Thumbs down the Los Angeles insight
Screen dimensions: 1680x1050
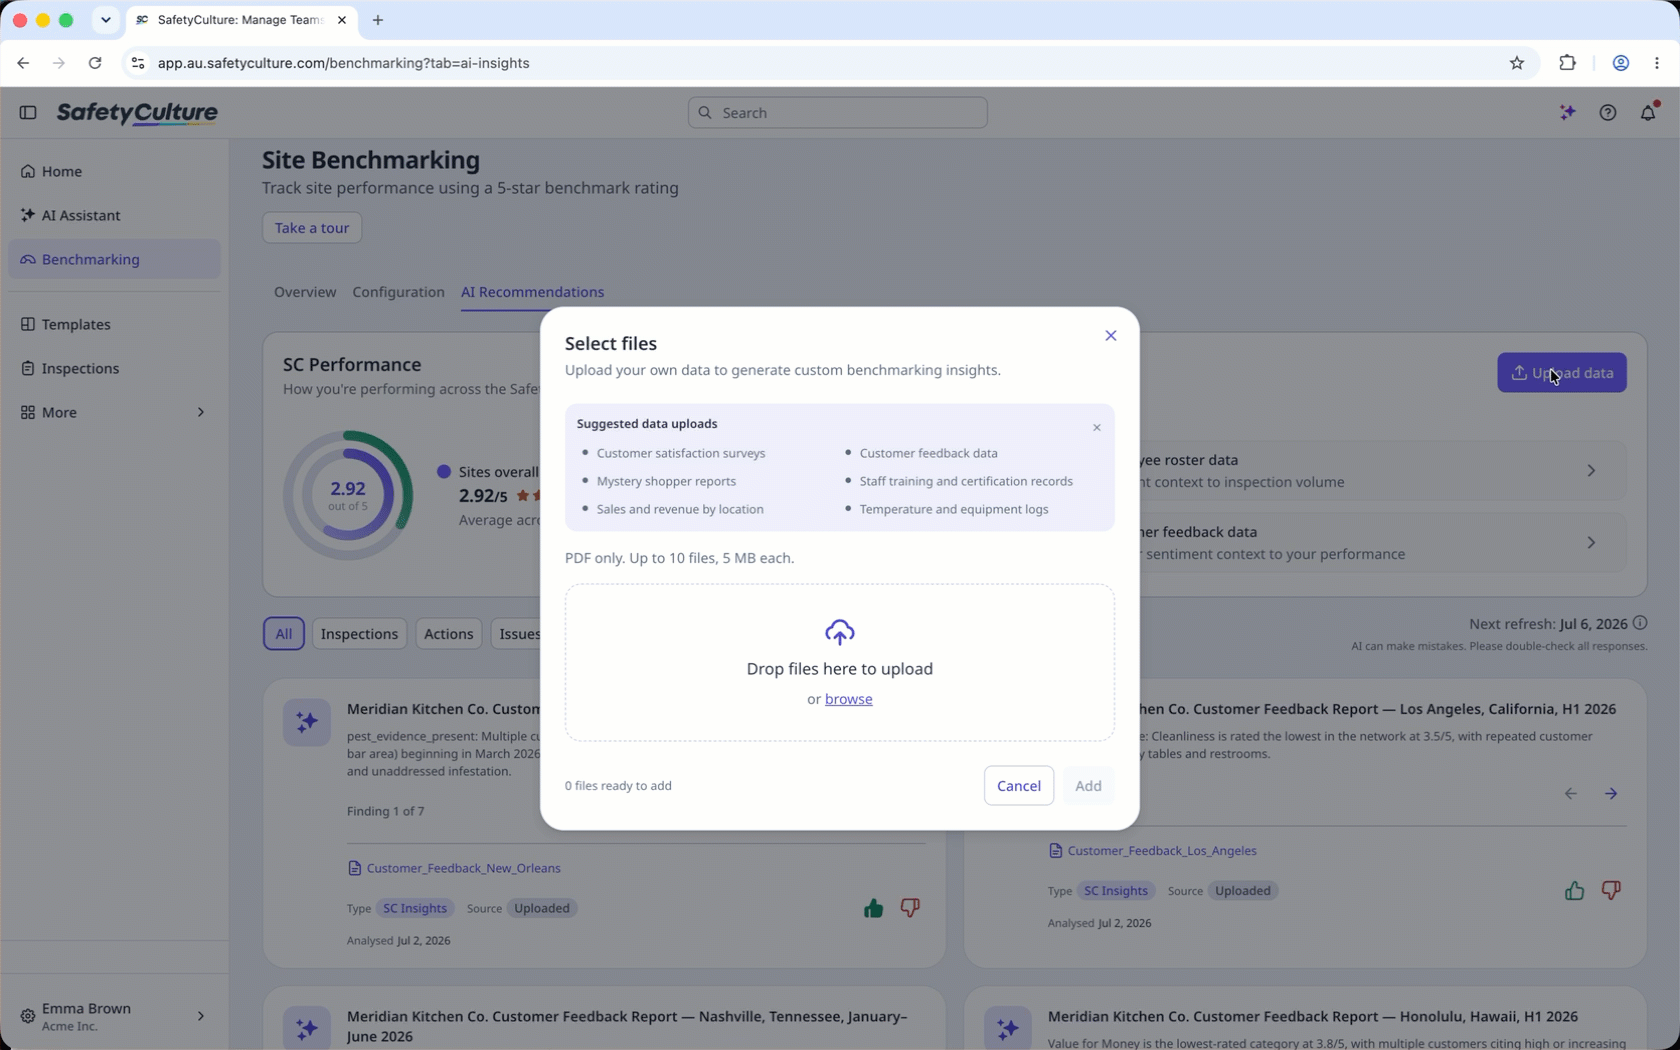point(1611,891)
